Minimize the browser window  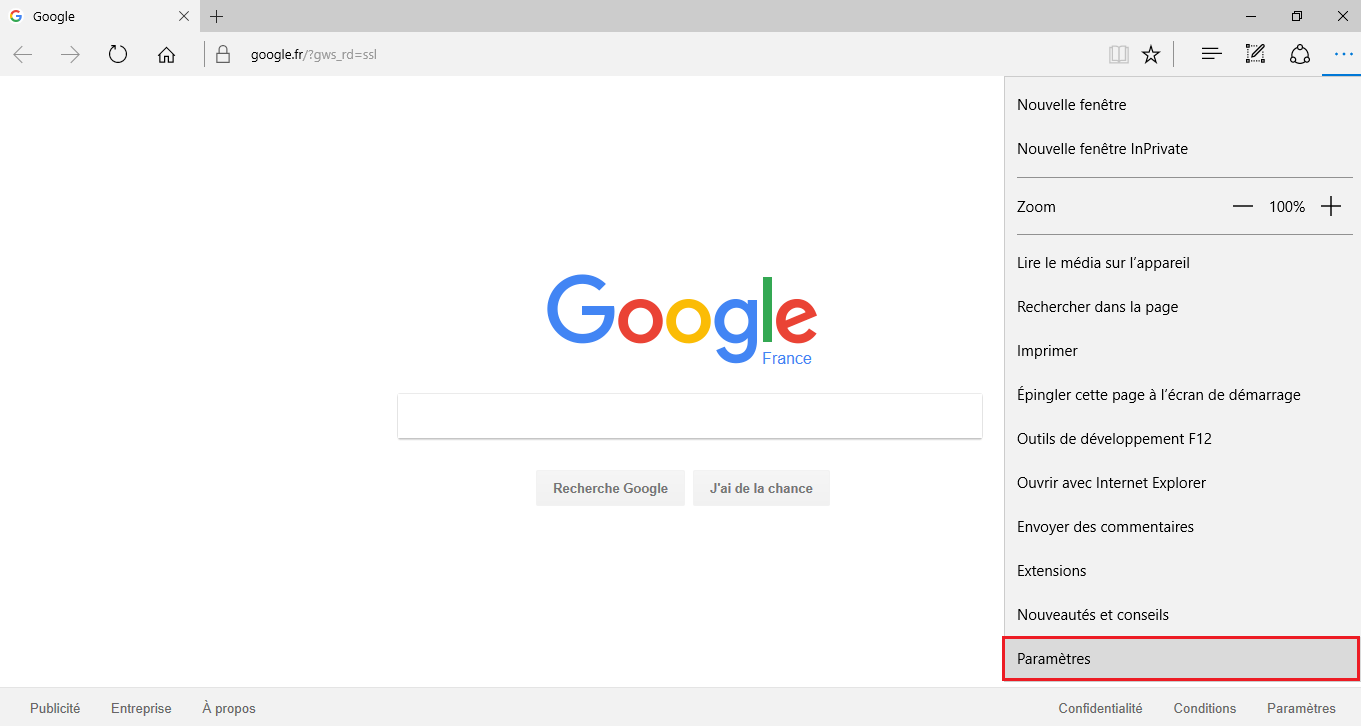[x=1251, y=16]
